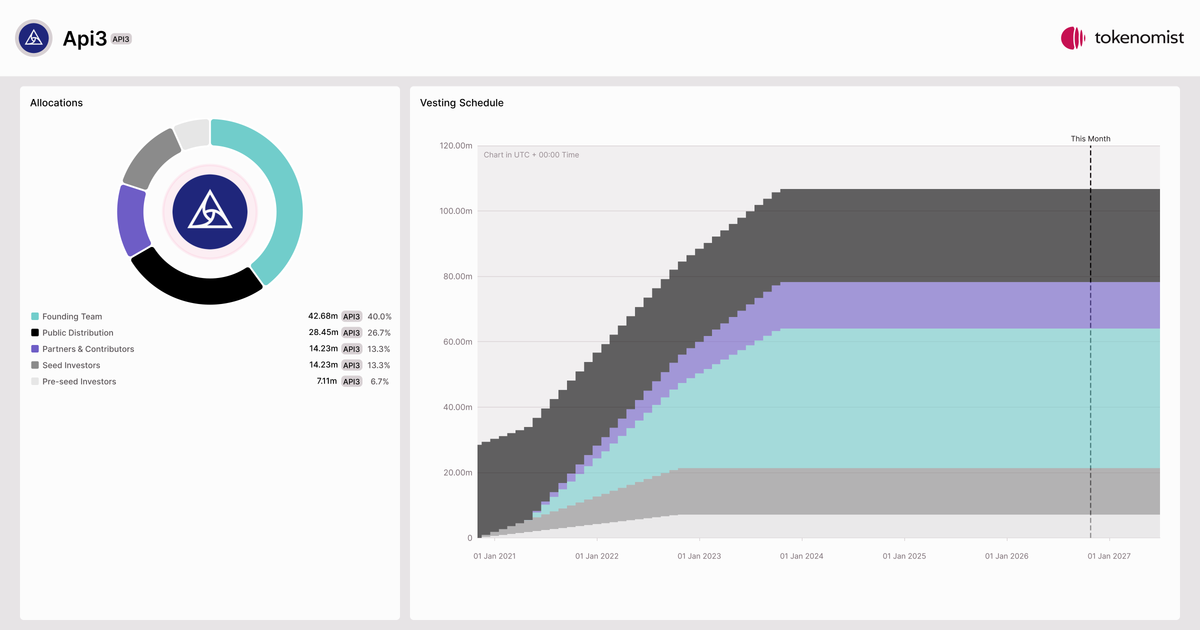Click the Public Distribution legend color swatch

(35, 333)
